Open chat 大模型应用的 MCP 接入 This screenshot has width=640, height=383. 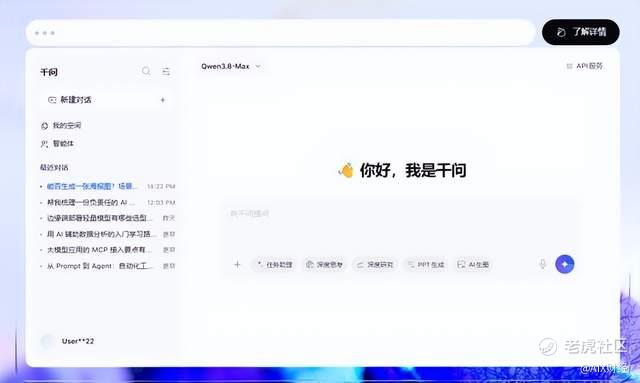108,249
